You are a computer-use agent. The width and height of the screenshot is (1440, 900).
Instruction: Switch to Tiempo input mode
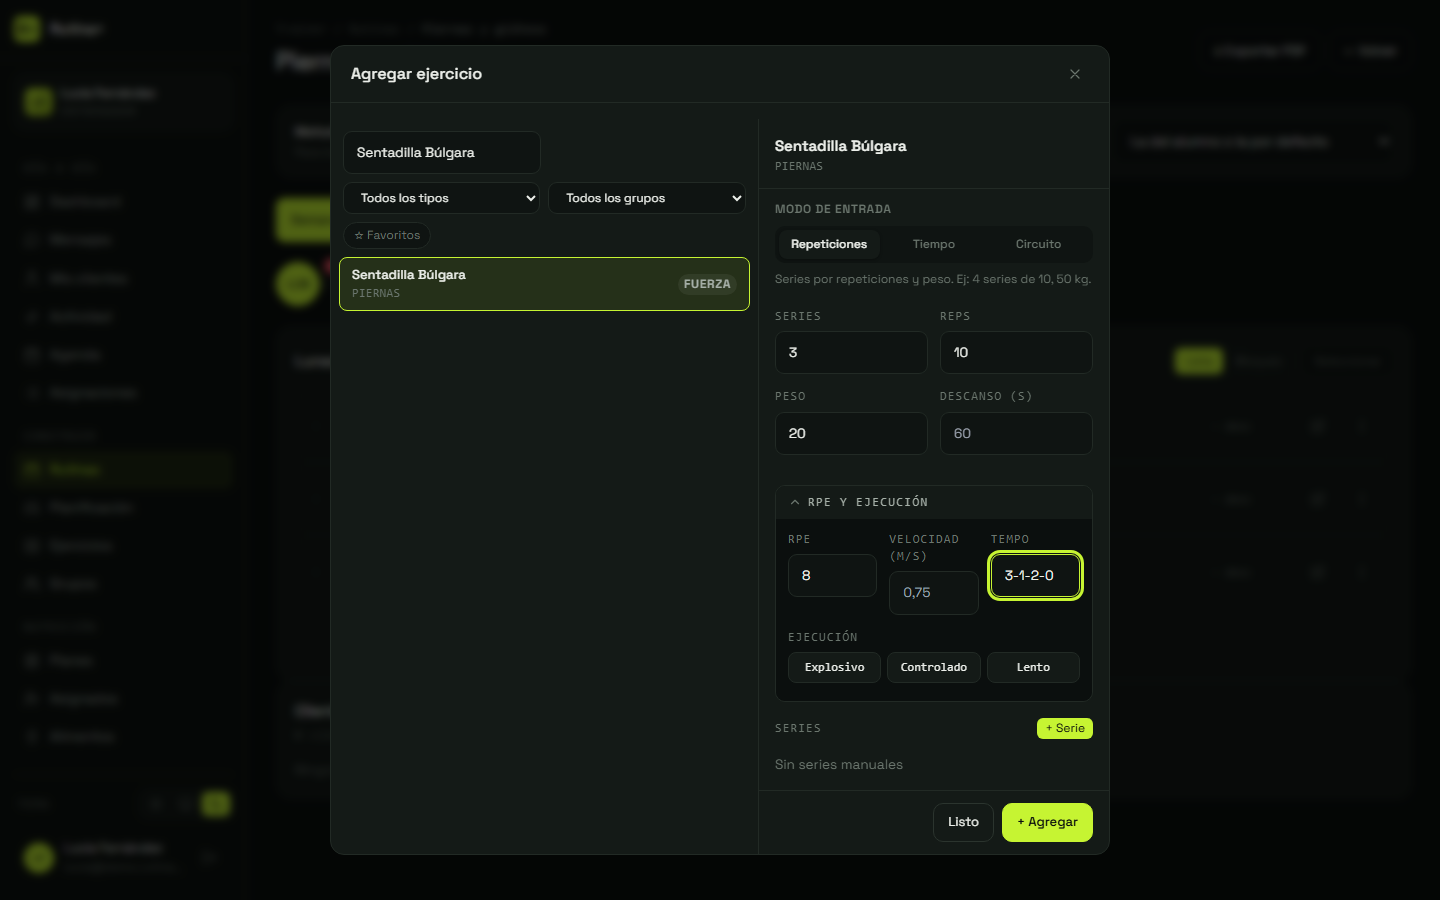(934, 244)
